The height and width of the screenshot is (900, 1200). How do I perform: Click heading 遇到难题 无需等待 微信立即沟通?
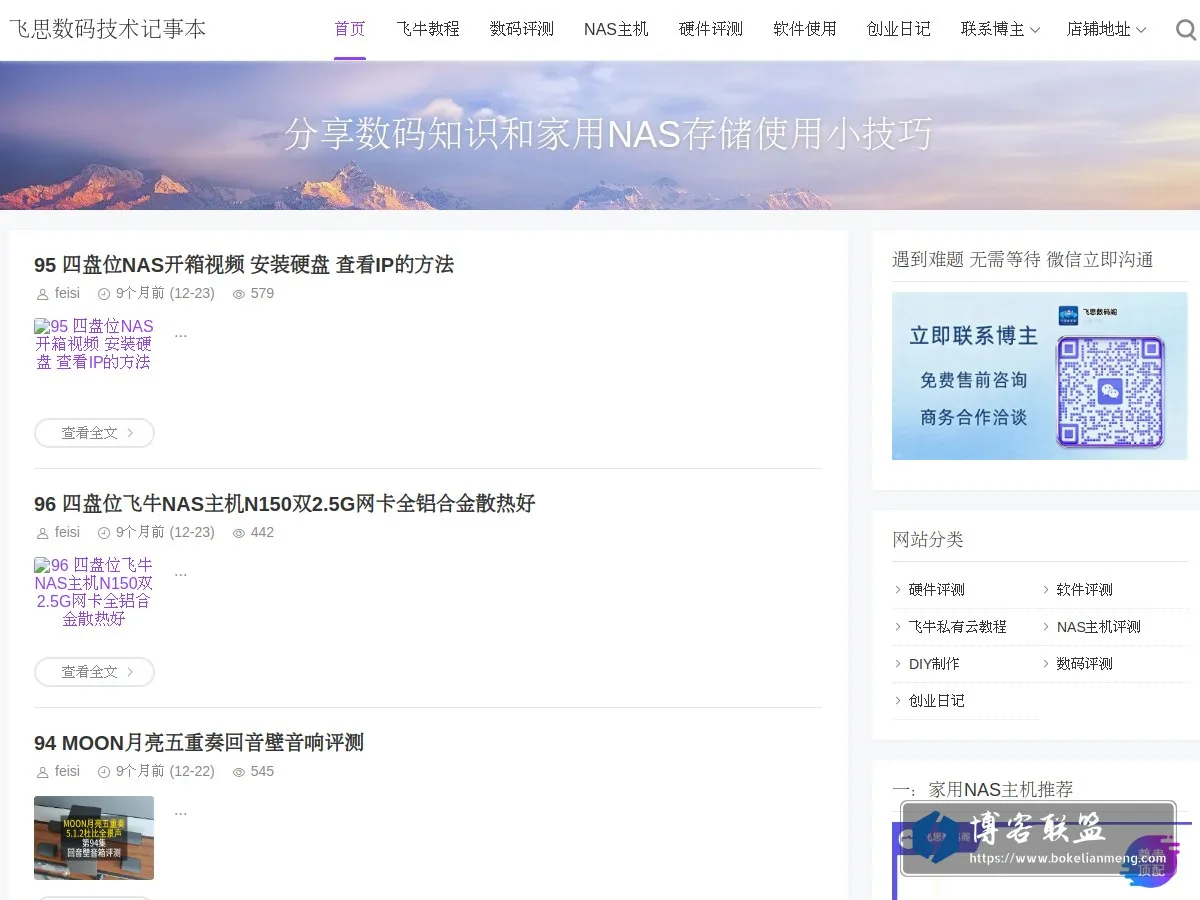click(x=1023, y=260)
